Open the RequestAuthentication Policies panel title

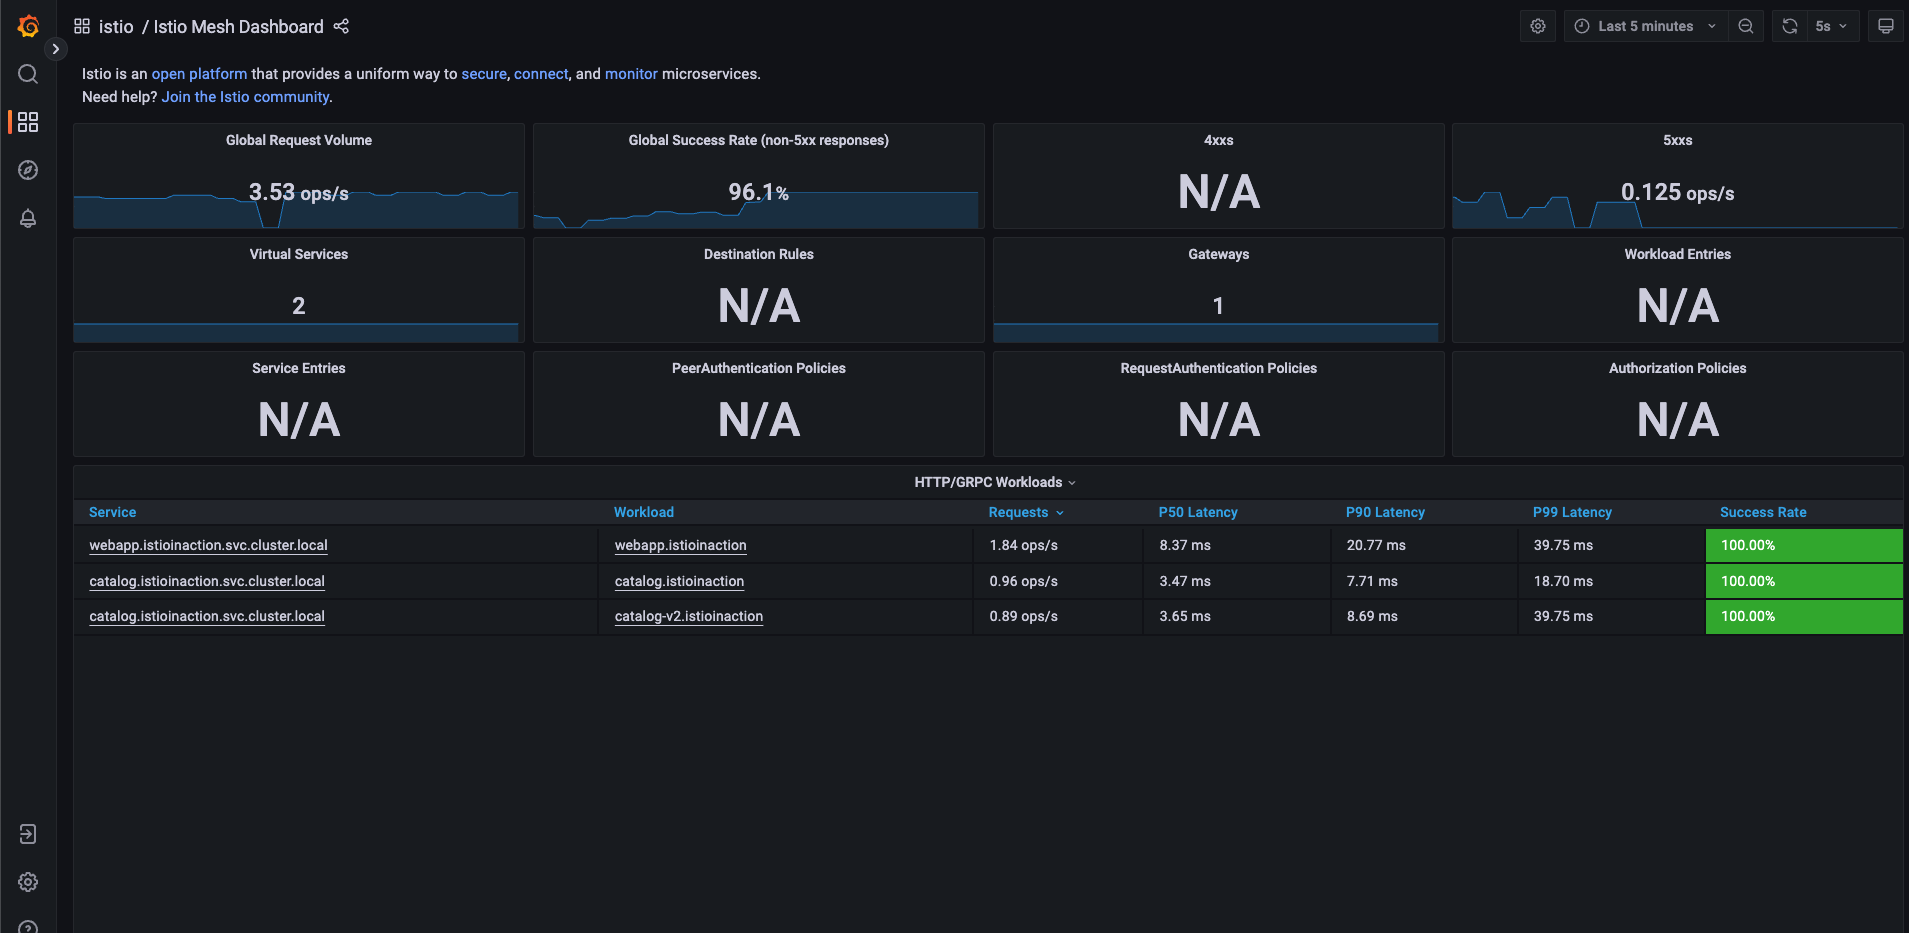pyautogui.click(x=1218, y=368)
